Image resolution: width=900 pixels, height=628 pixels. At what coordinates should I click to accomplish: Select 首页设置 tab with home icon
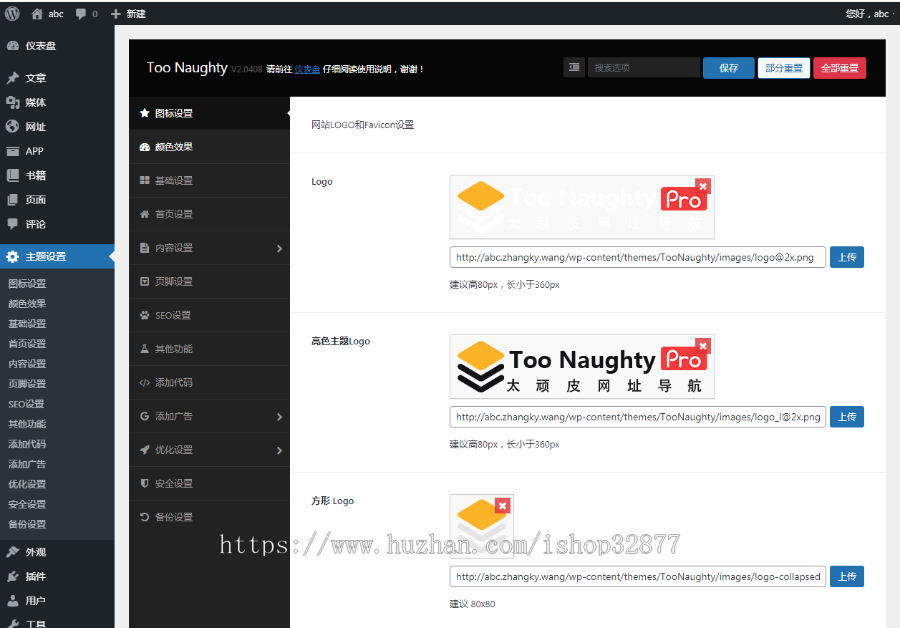coord(210,215)
